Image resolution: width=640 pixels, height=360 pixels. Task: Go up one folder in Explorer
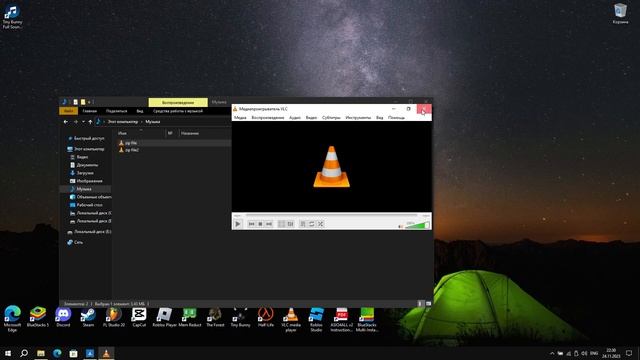[90, 122]
